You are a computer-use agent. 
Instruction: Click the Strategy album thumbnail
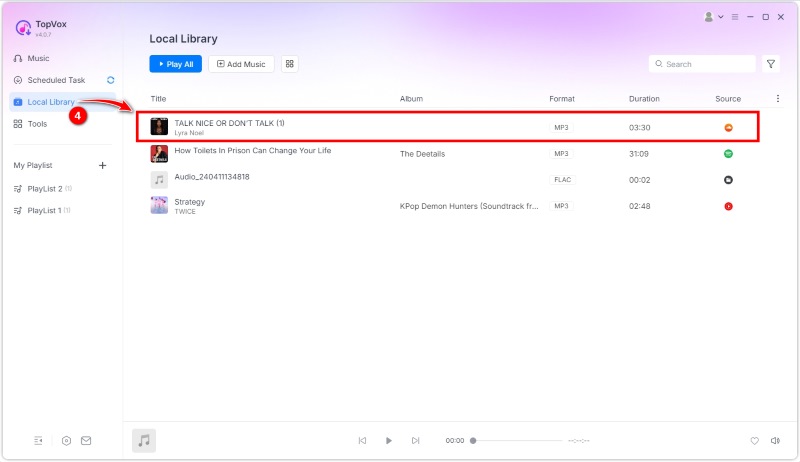159,206
